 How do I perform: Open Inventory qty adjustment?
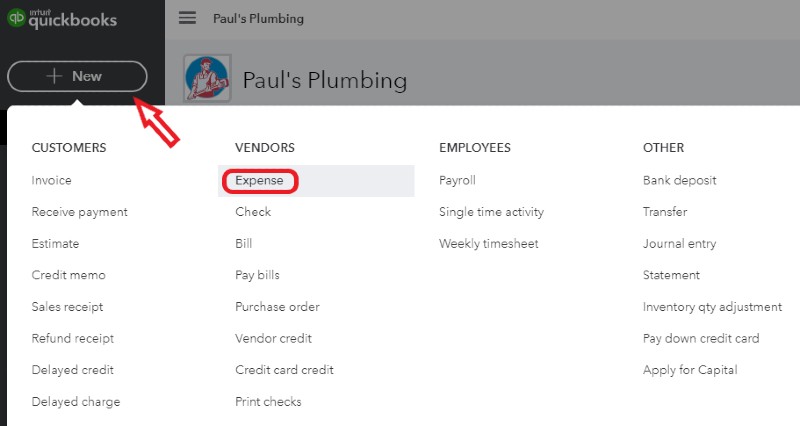click(x=712, y=307)
